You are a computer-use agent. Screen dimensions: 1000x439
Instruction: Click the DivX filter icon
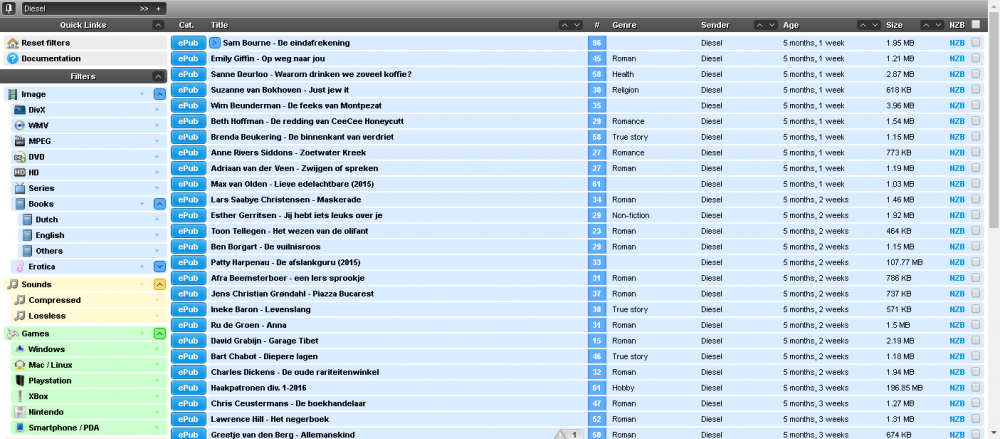tap(19, 110)
